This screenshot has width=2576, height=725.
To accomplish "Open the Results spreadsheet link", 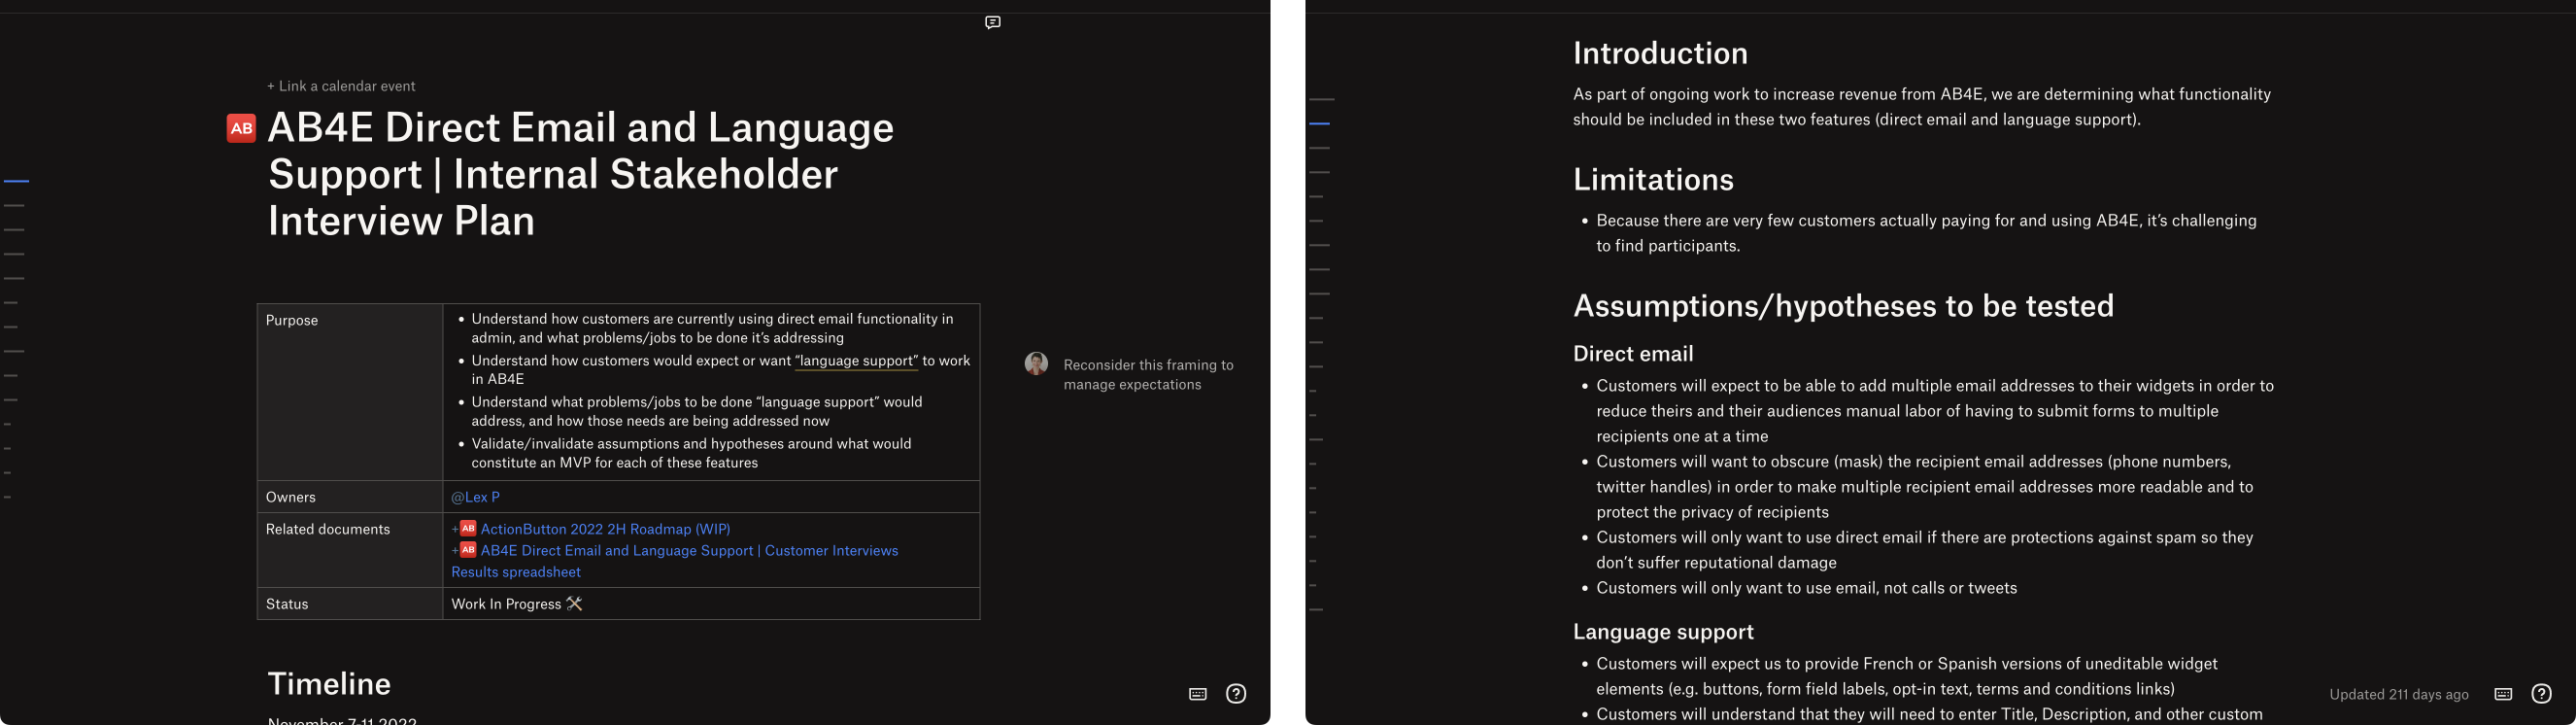I will pos(516,572).
